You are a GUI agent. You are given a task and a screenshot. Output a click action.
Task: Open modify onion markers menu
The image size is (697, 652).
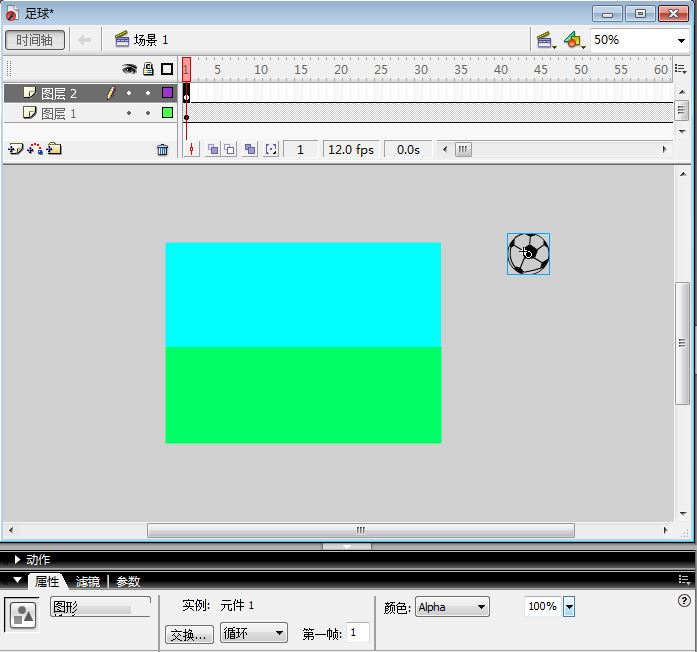click(271, 149)
